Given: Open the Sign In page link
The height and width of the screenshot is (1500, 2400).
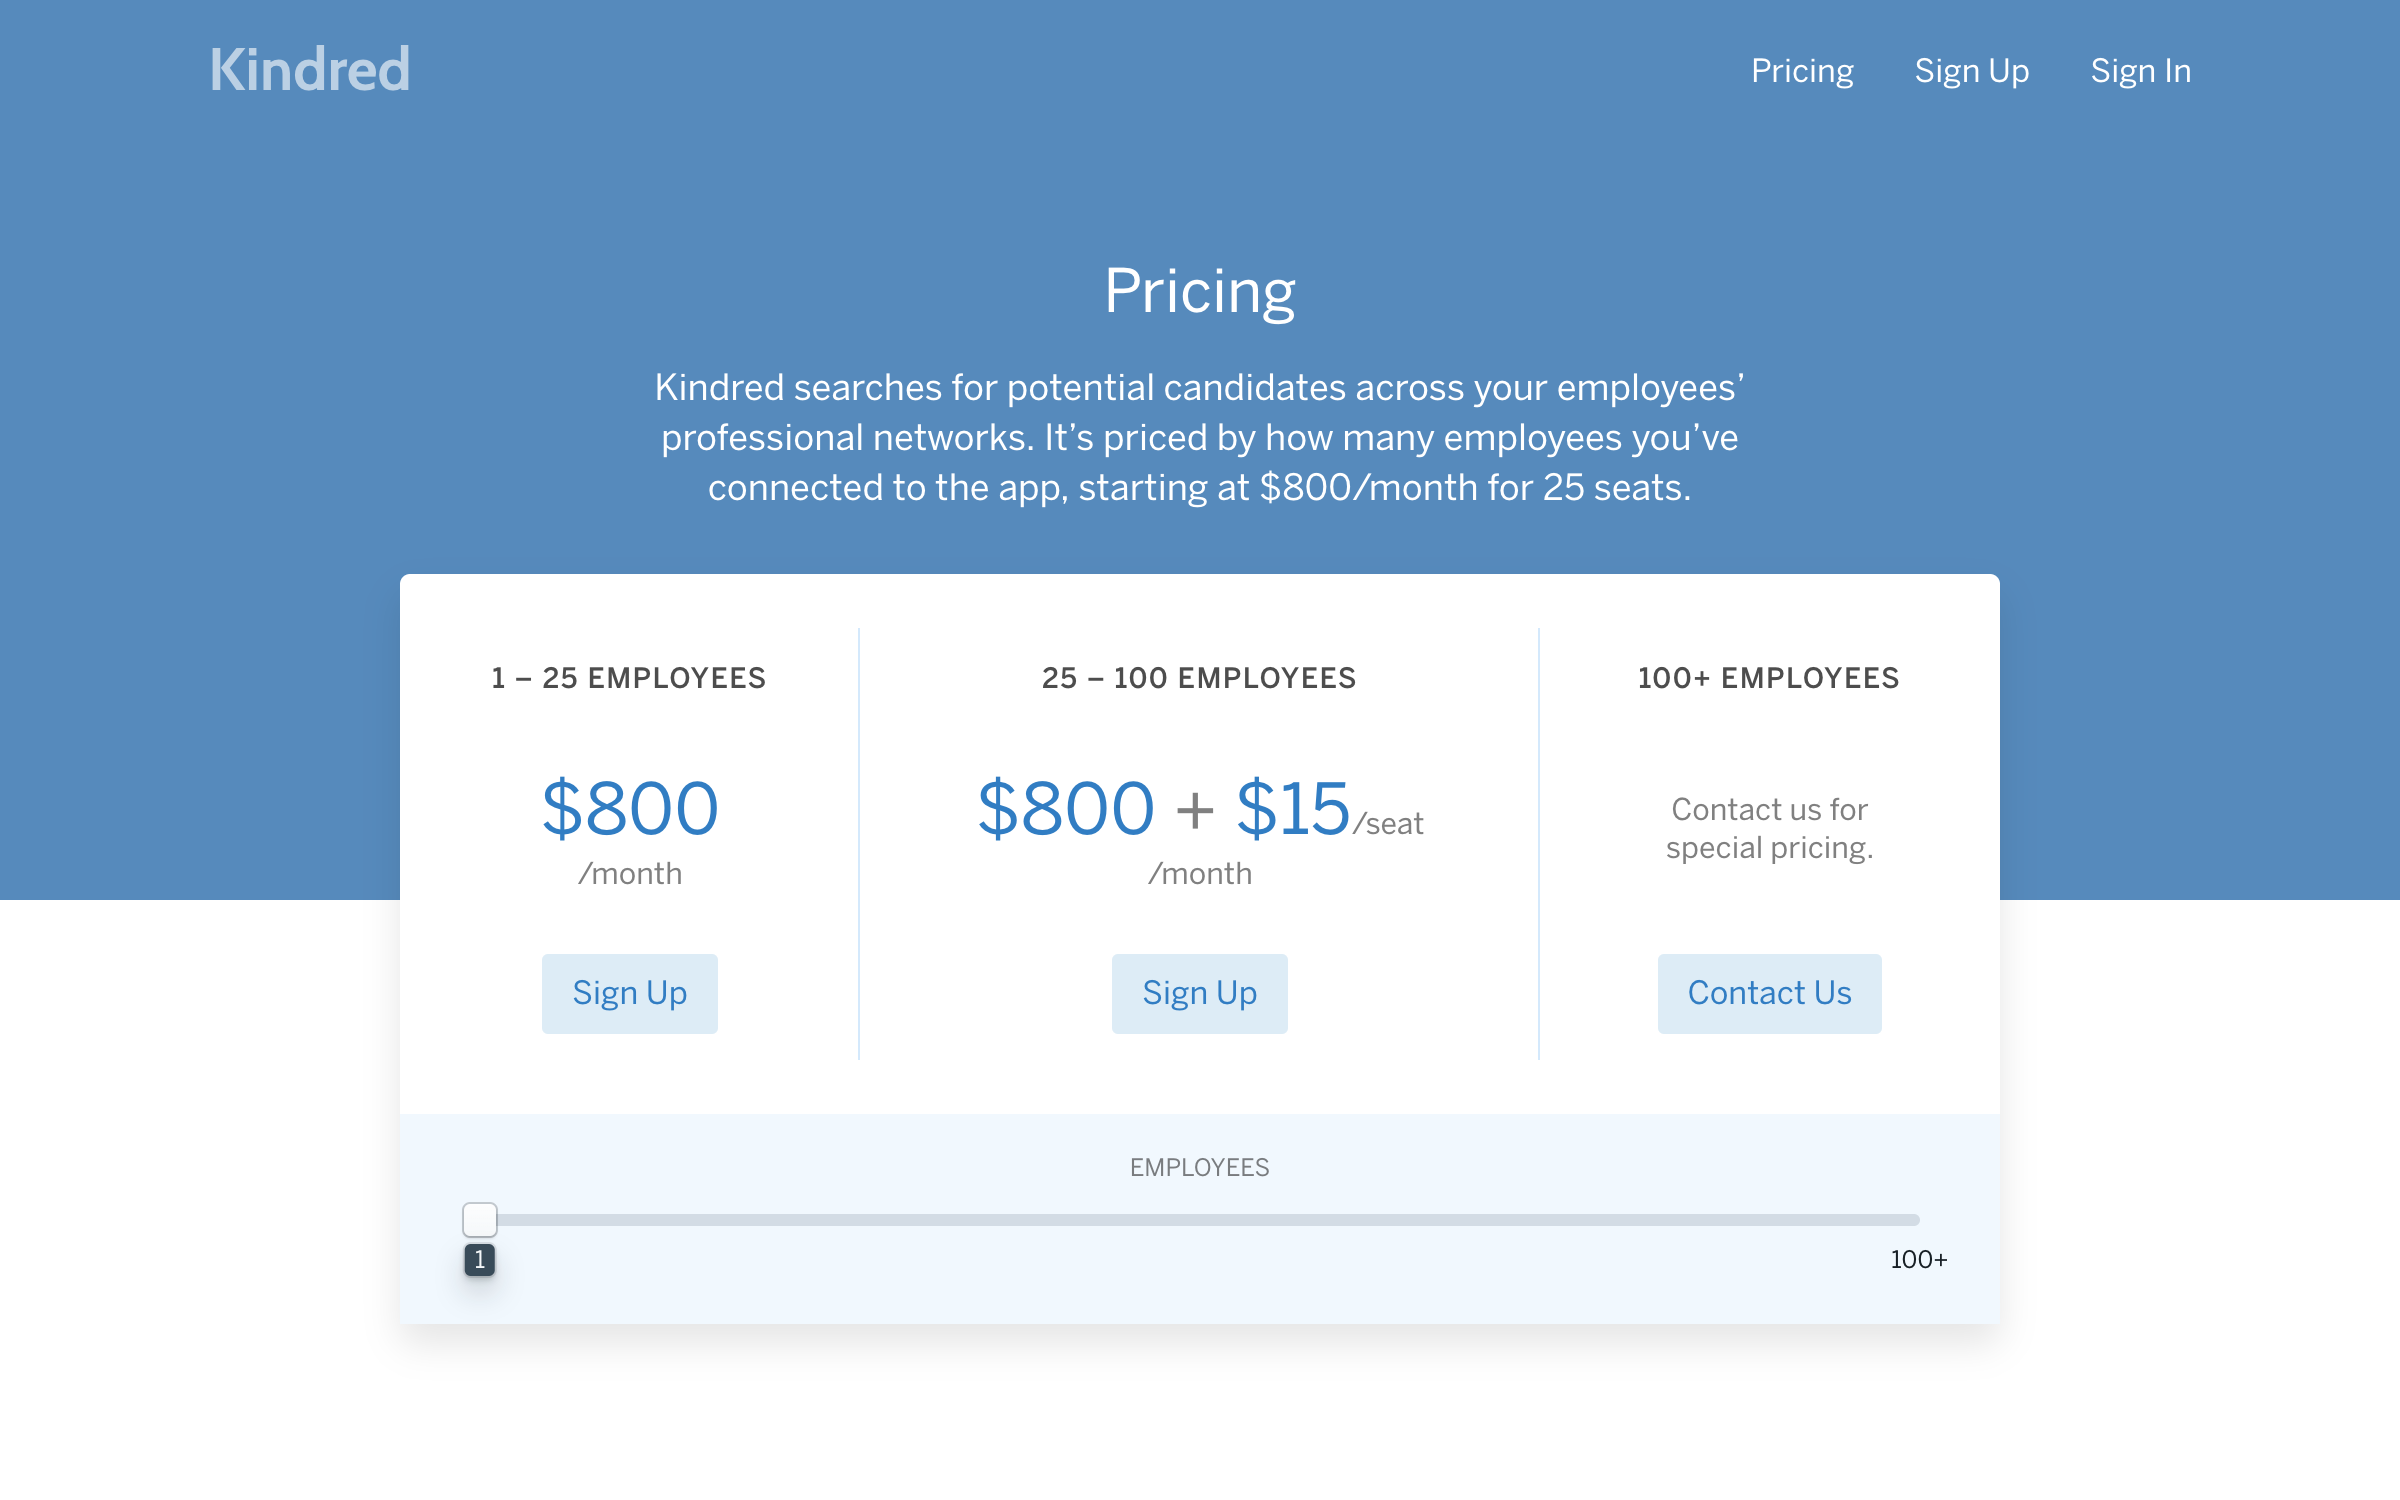Looking at the screenshot, I should click(x=2140, y=71).
